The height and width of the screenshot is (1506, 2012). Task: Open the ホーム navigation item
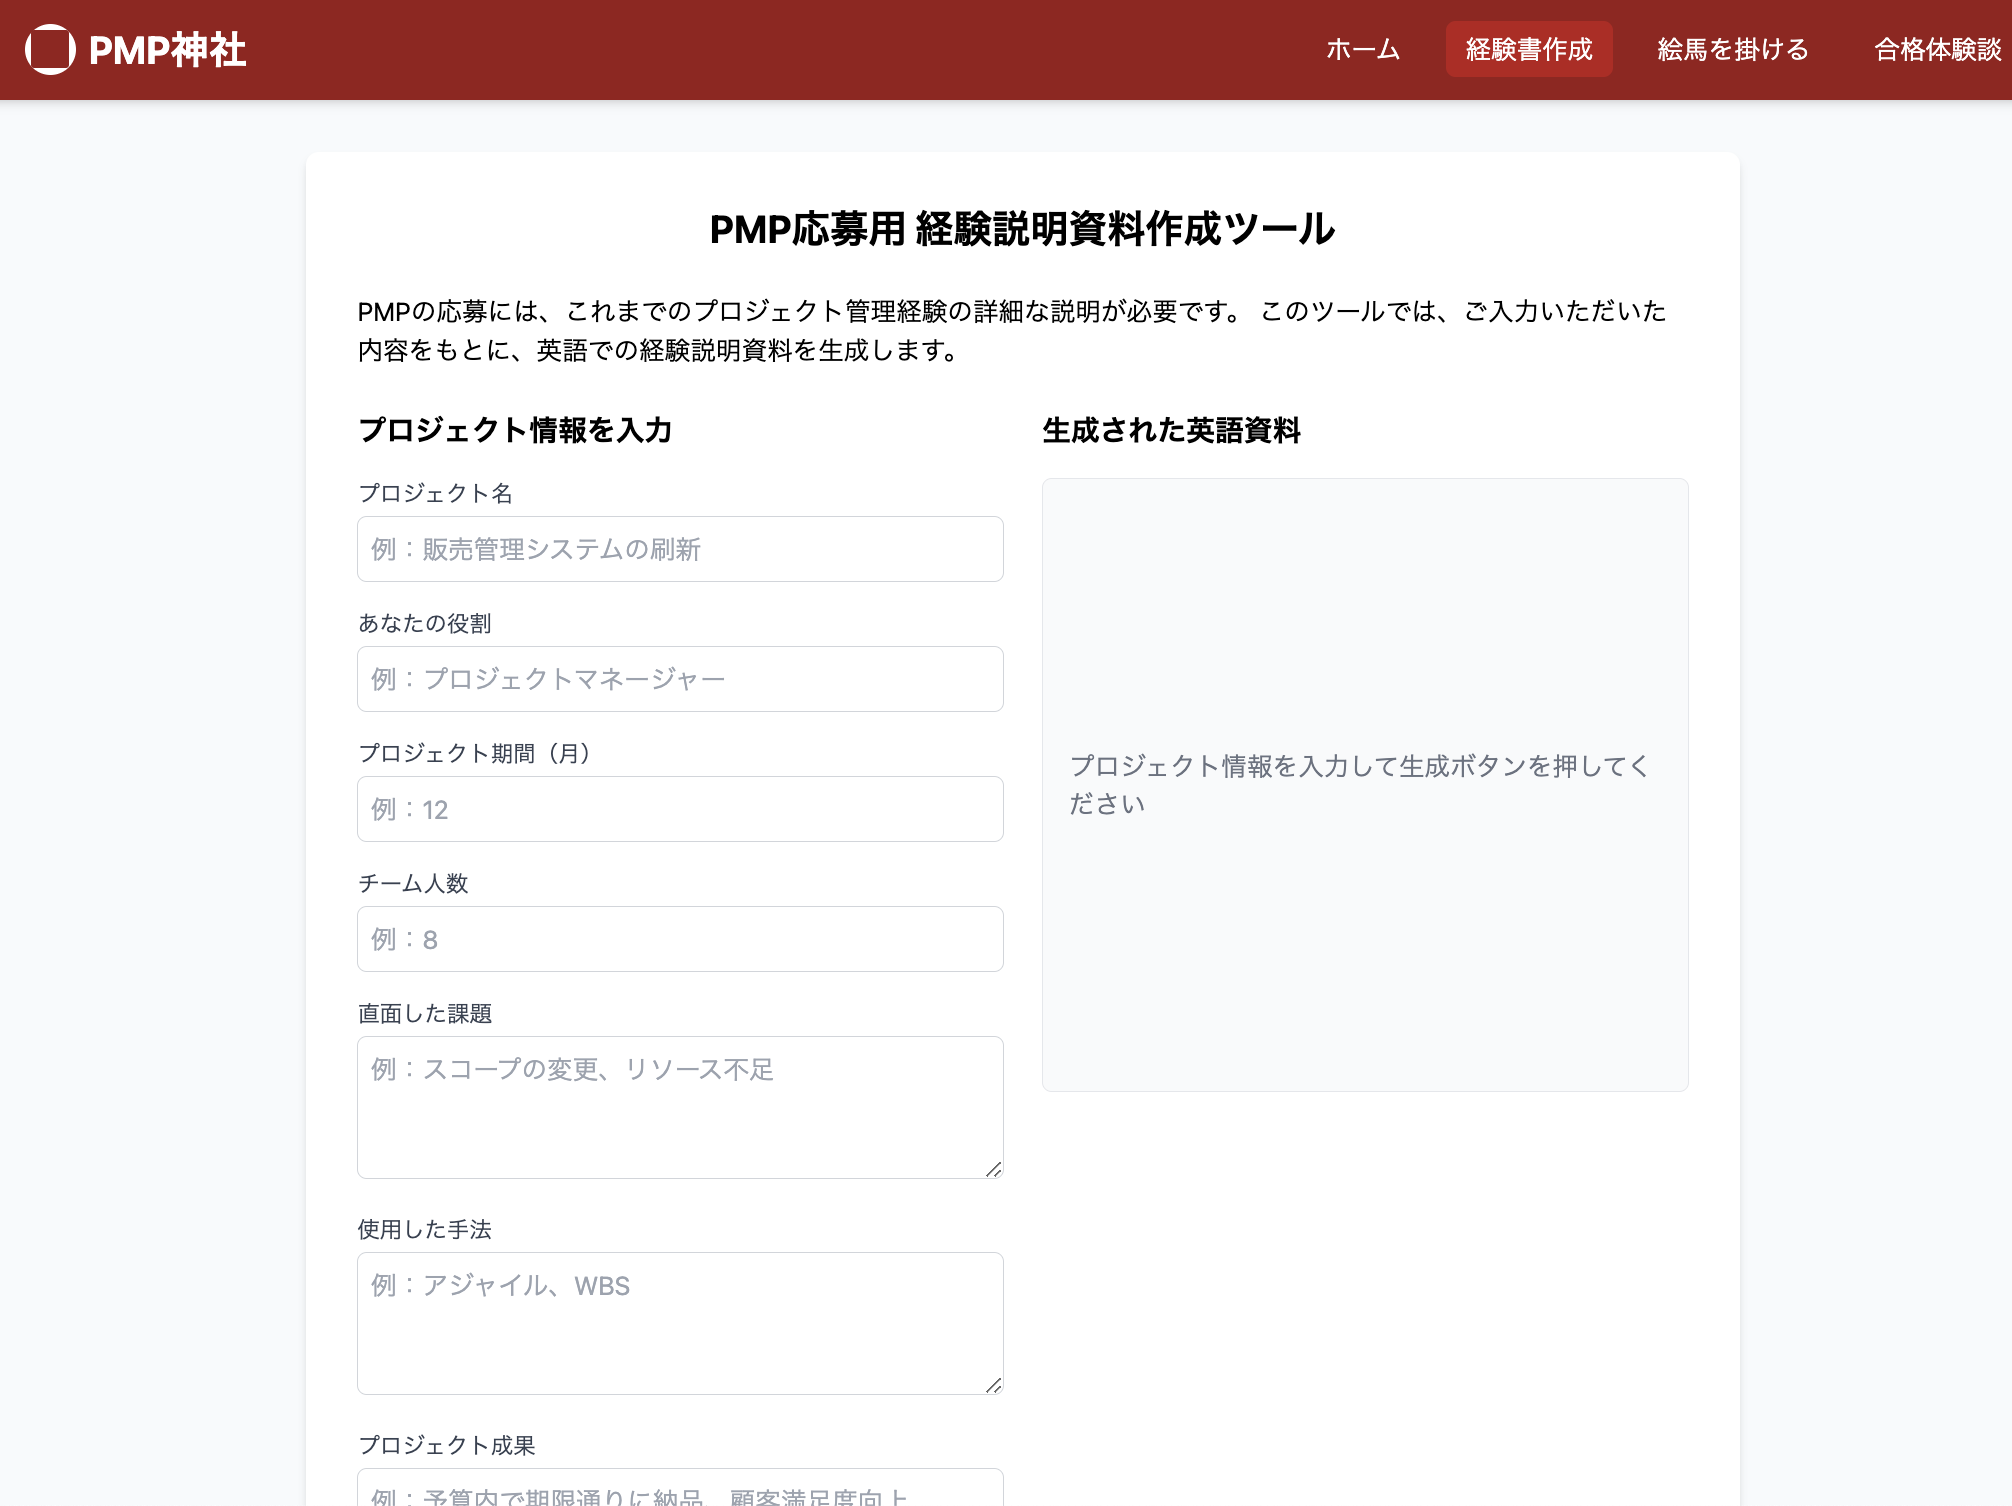coord(1362,49)
